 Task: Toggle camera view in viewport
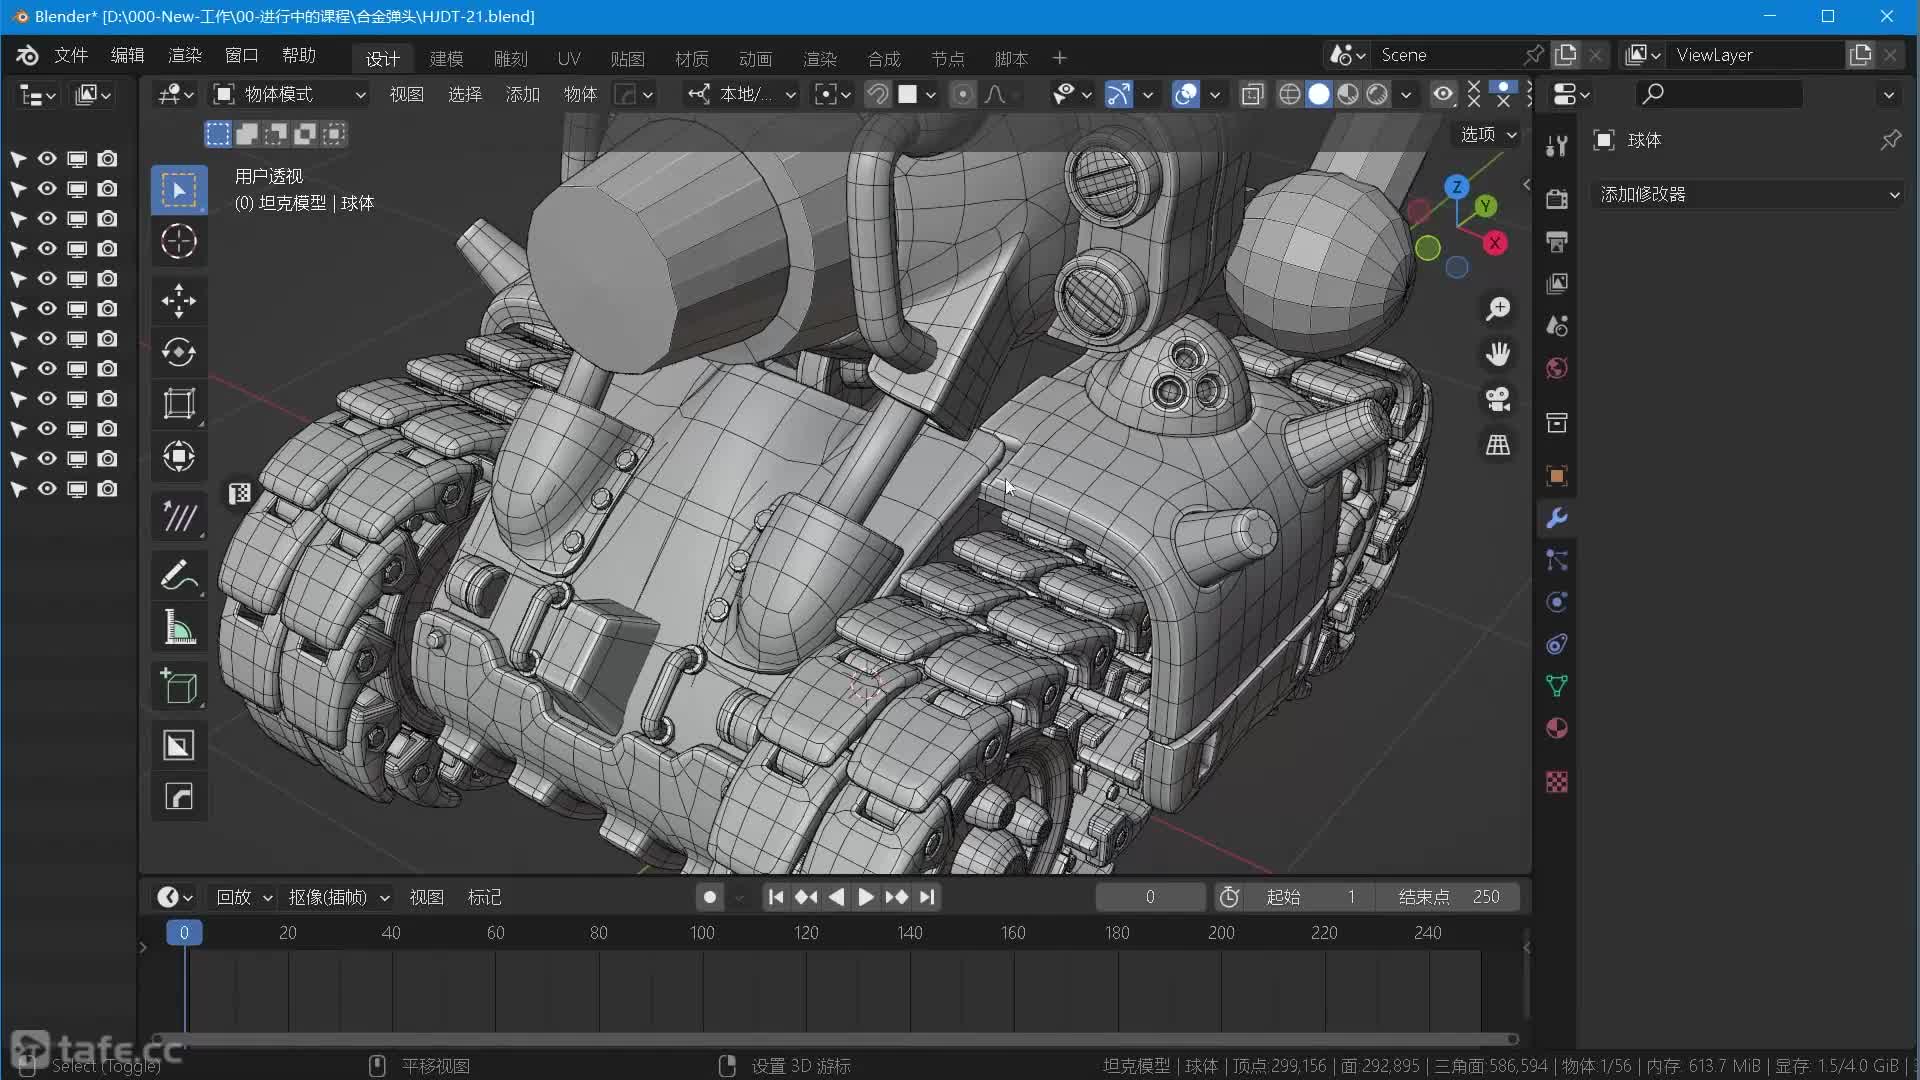[1497, 399]
